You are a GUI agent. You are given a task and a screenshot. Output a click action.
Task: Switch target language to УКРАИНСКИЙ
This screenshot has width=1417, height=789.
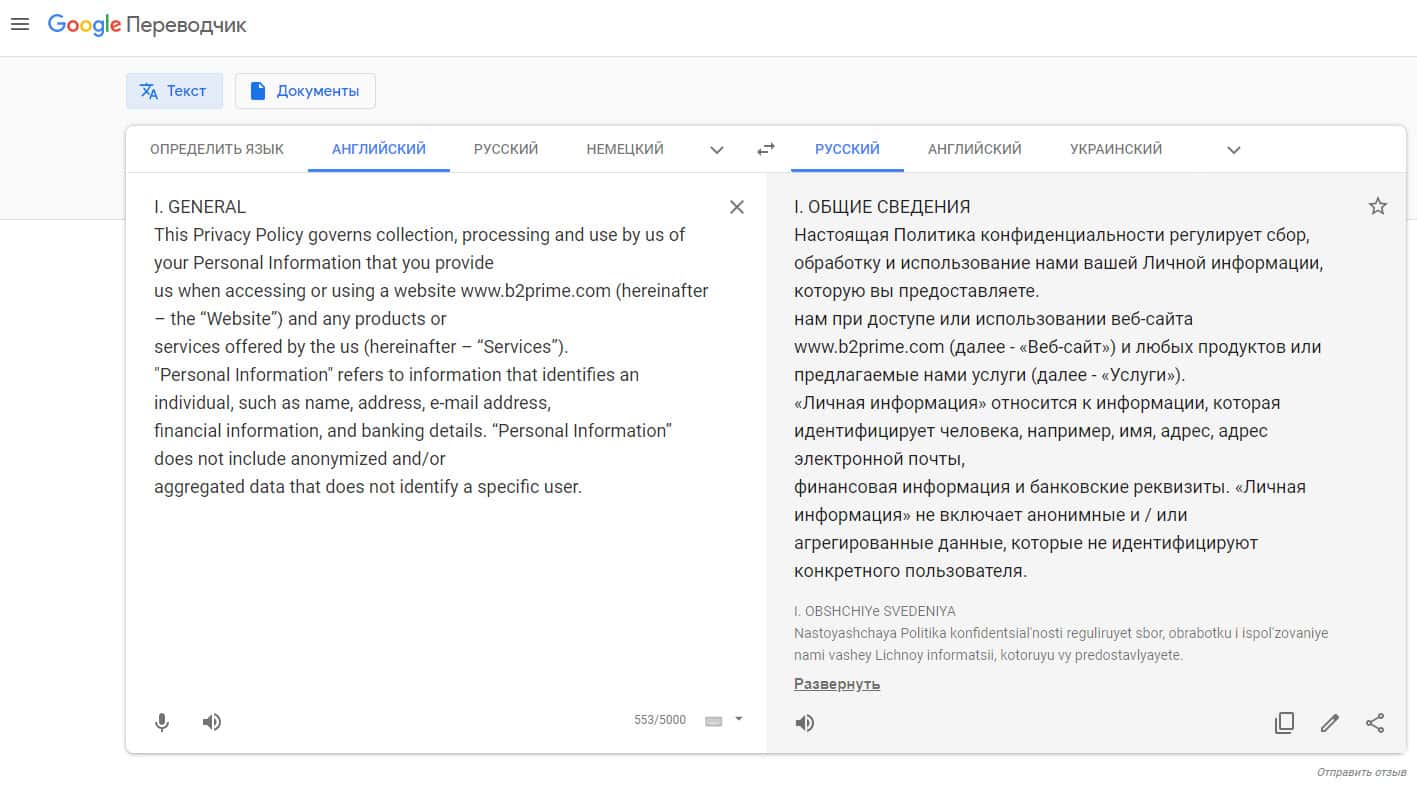[x=1116, y=149]
